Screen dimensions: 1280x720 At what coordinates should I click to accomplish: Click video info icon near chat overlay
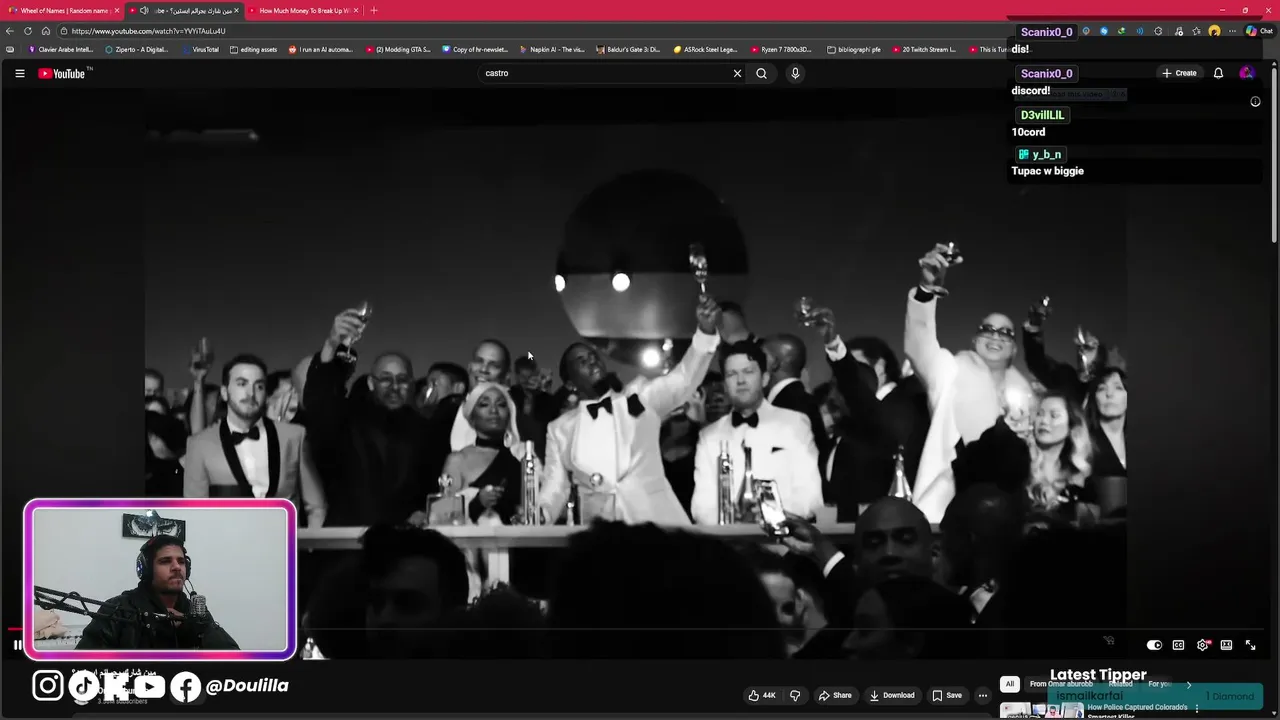[1255, 101]
